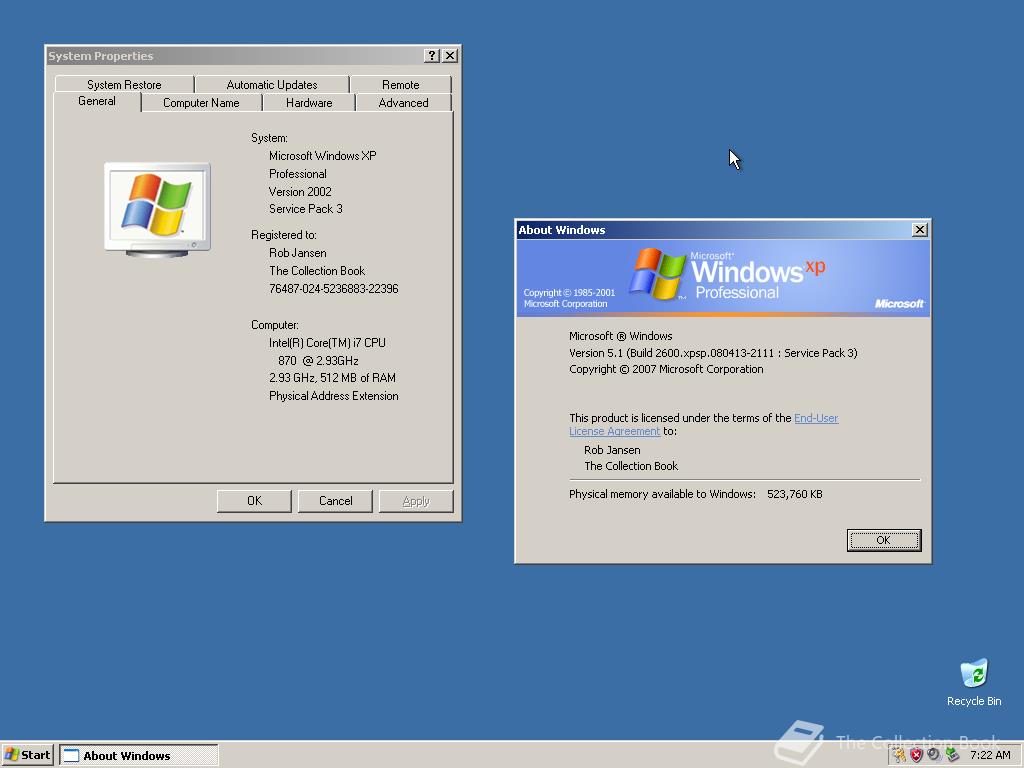
Task: Open the Remote tab
Action: click(x=400, y=84)
